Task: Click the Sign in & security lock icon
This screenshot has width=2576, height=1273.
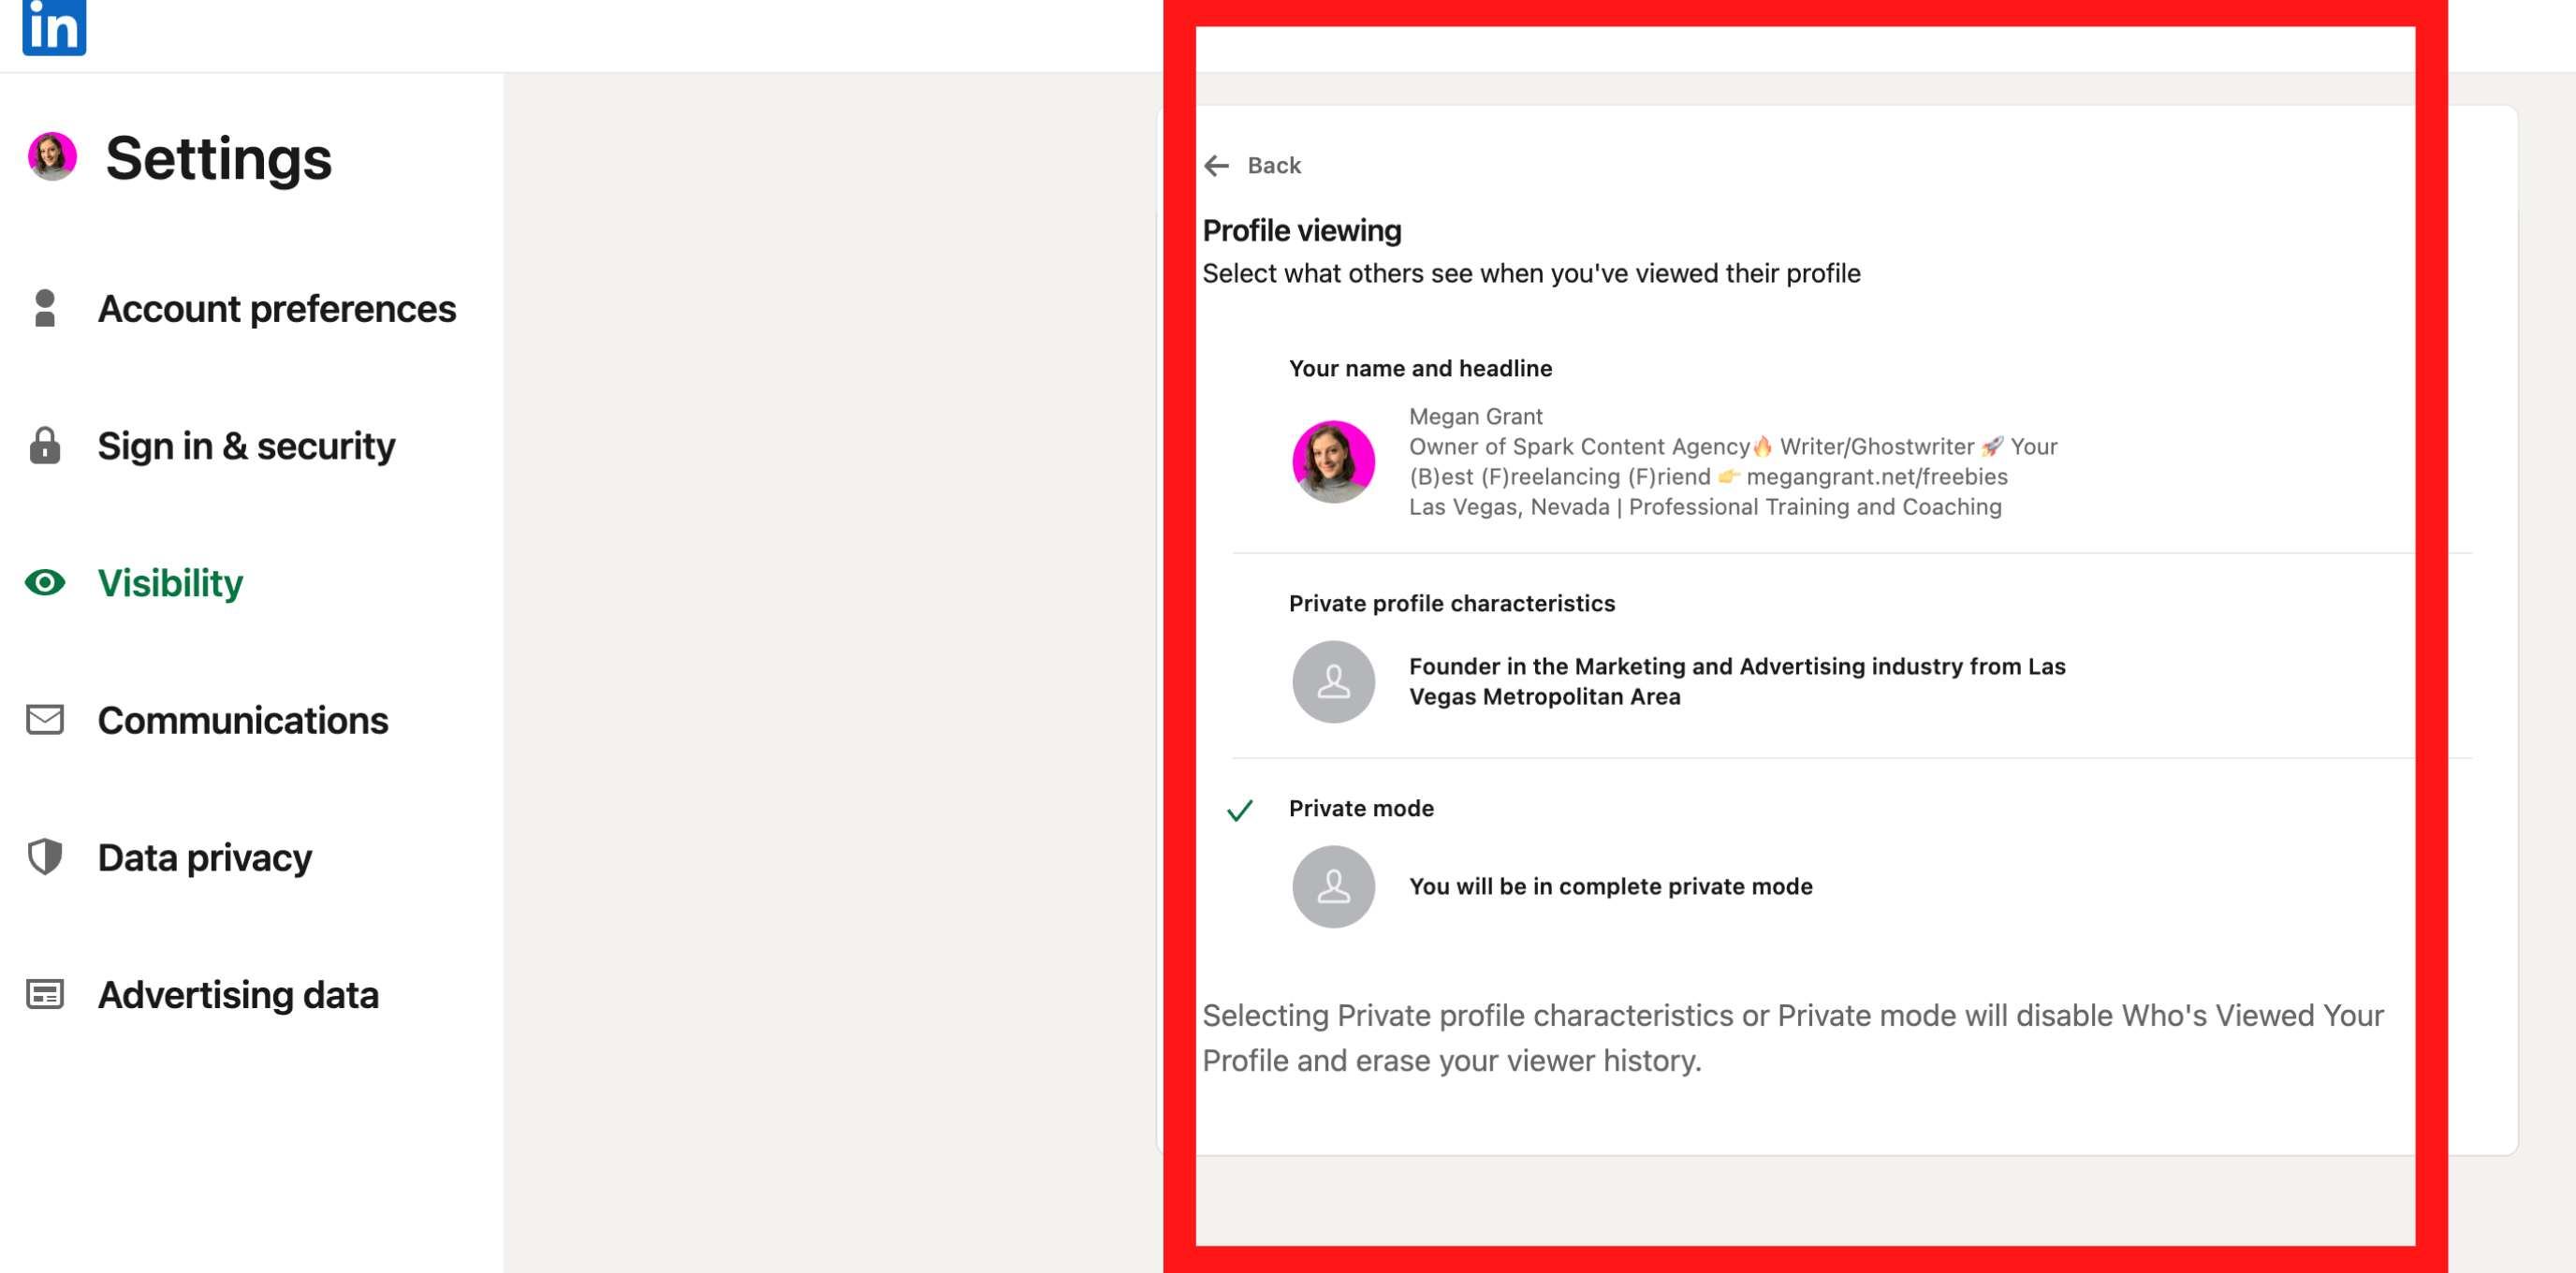Action: (44, 447)
